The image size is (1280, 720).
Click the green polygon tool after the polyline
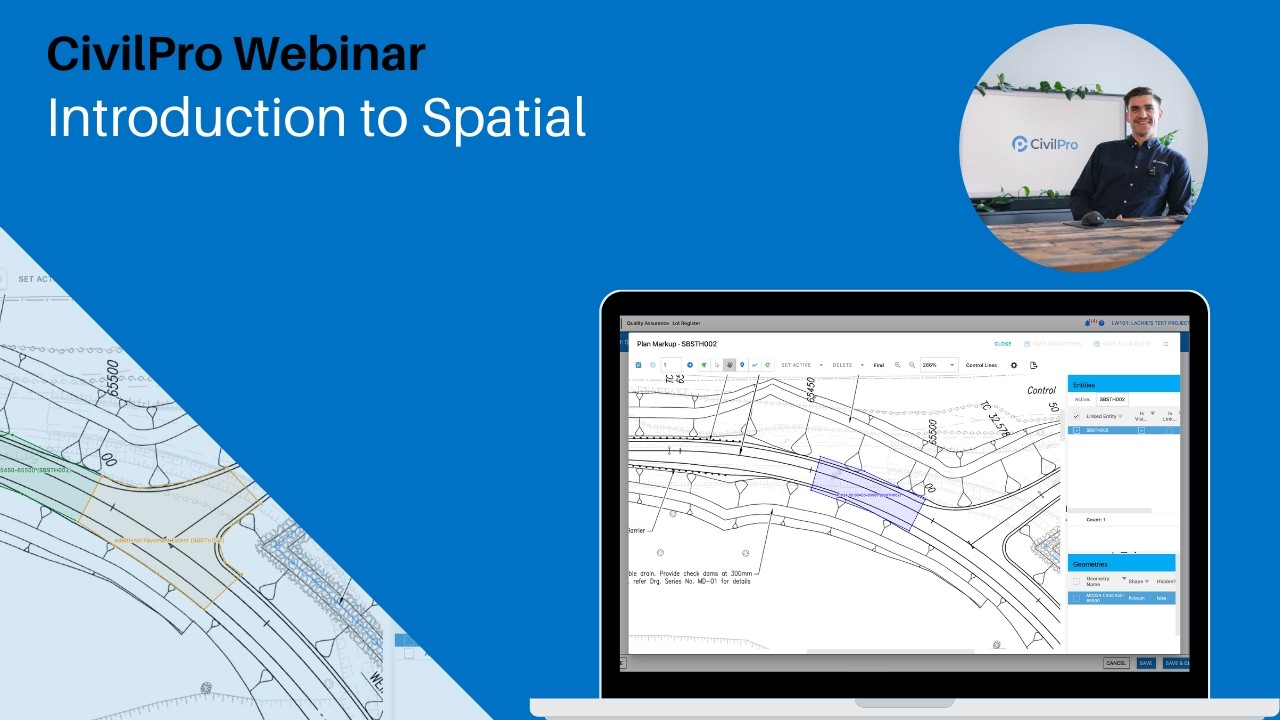click(x=768, y=365)
